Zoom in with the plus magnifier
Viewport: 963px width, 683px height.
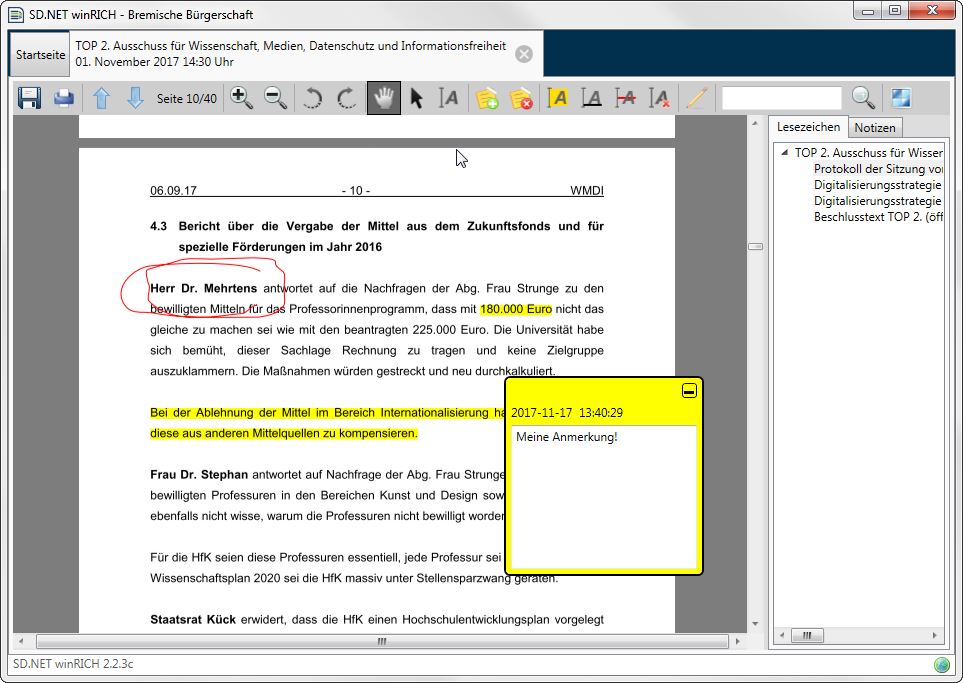click(x=241, y=98)
